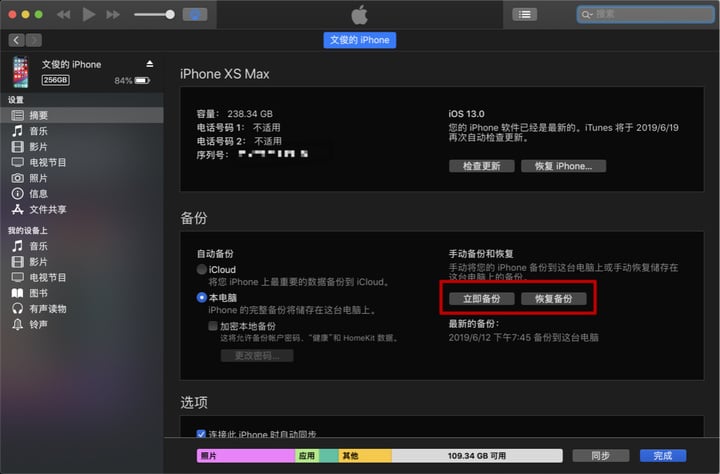
Task: Open 铃声 under 我的设备上
Action: pyautogui.click(x=38, y=325)
